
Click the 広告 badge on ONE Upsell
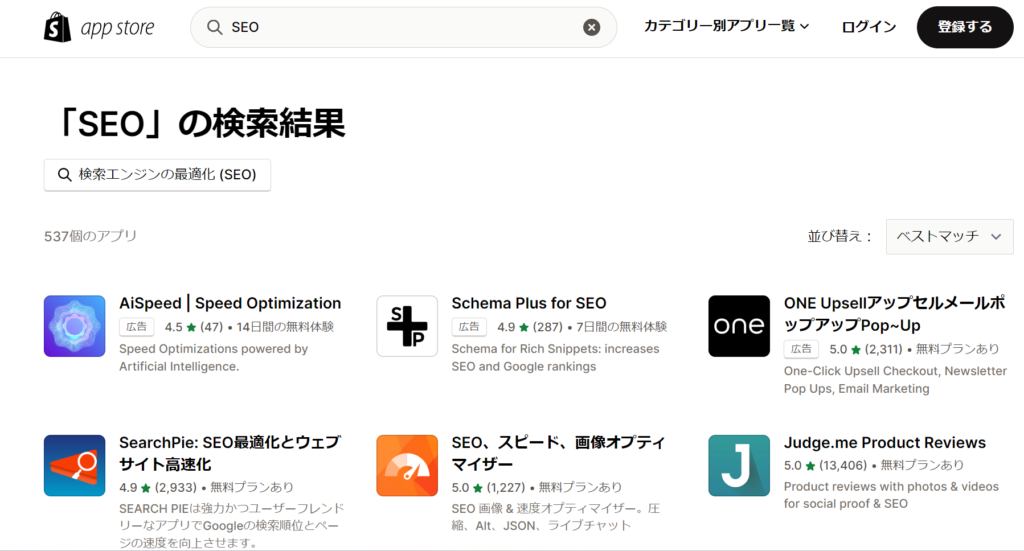[x=801, y=349]
